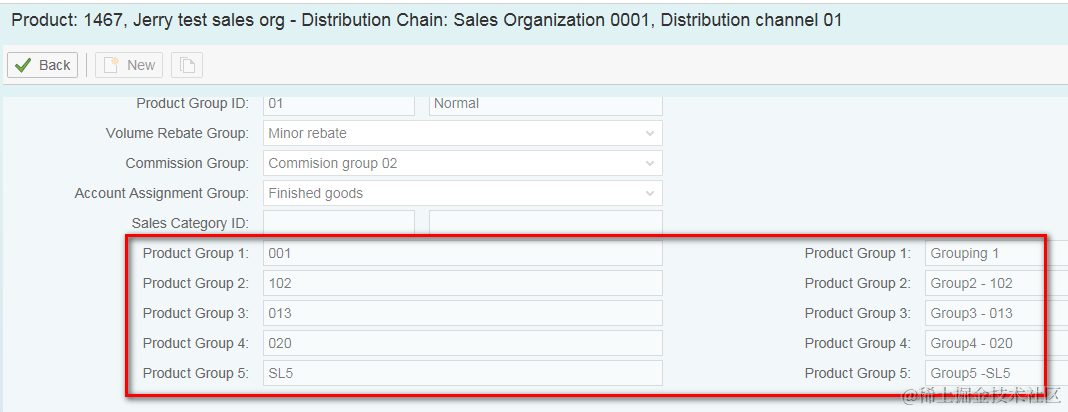Click the New button in toolbar

pyautogui.click(x=129, y=65)
